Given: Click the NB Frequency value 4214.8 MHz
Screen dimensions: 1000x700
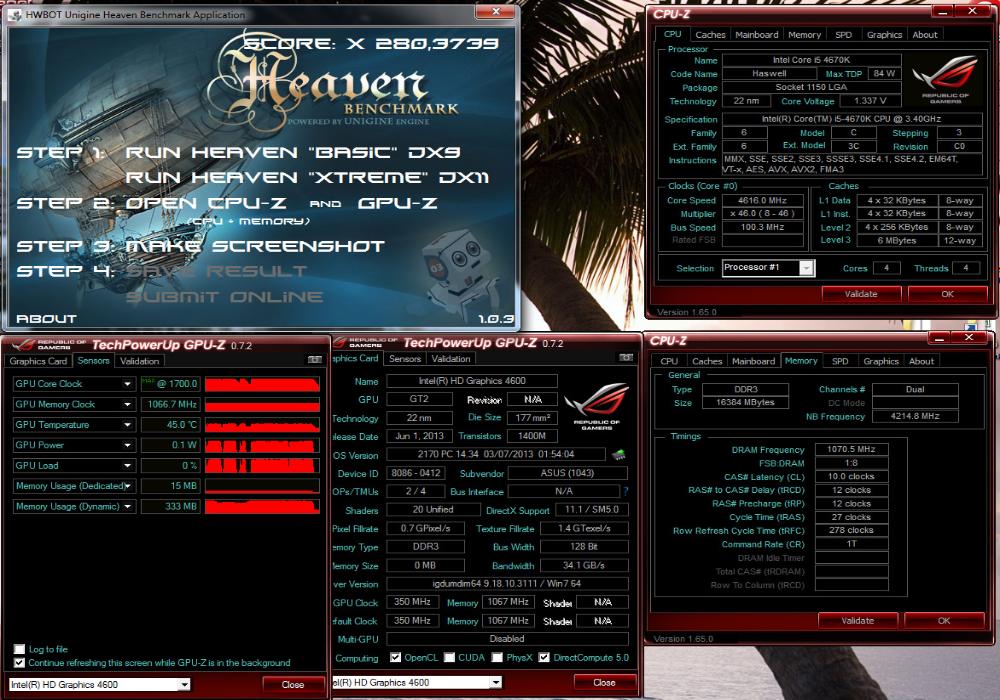Looking at the screenshot, I should pyautogui.click(x=915, y=416).
